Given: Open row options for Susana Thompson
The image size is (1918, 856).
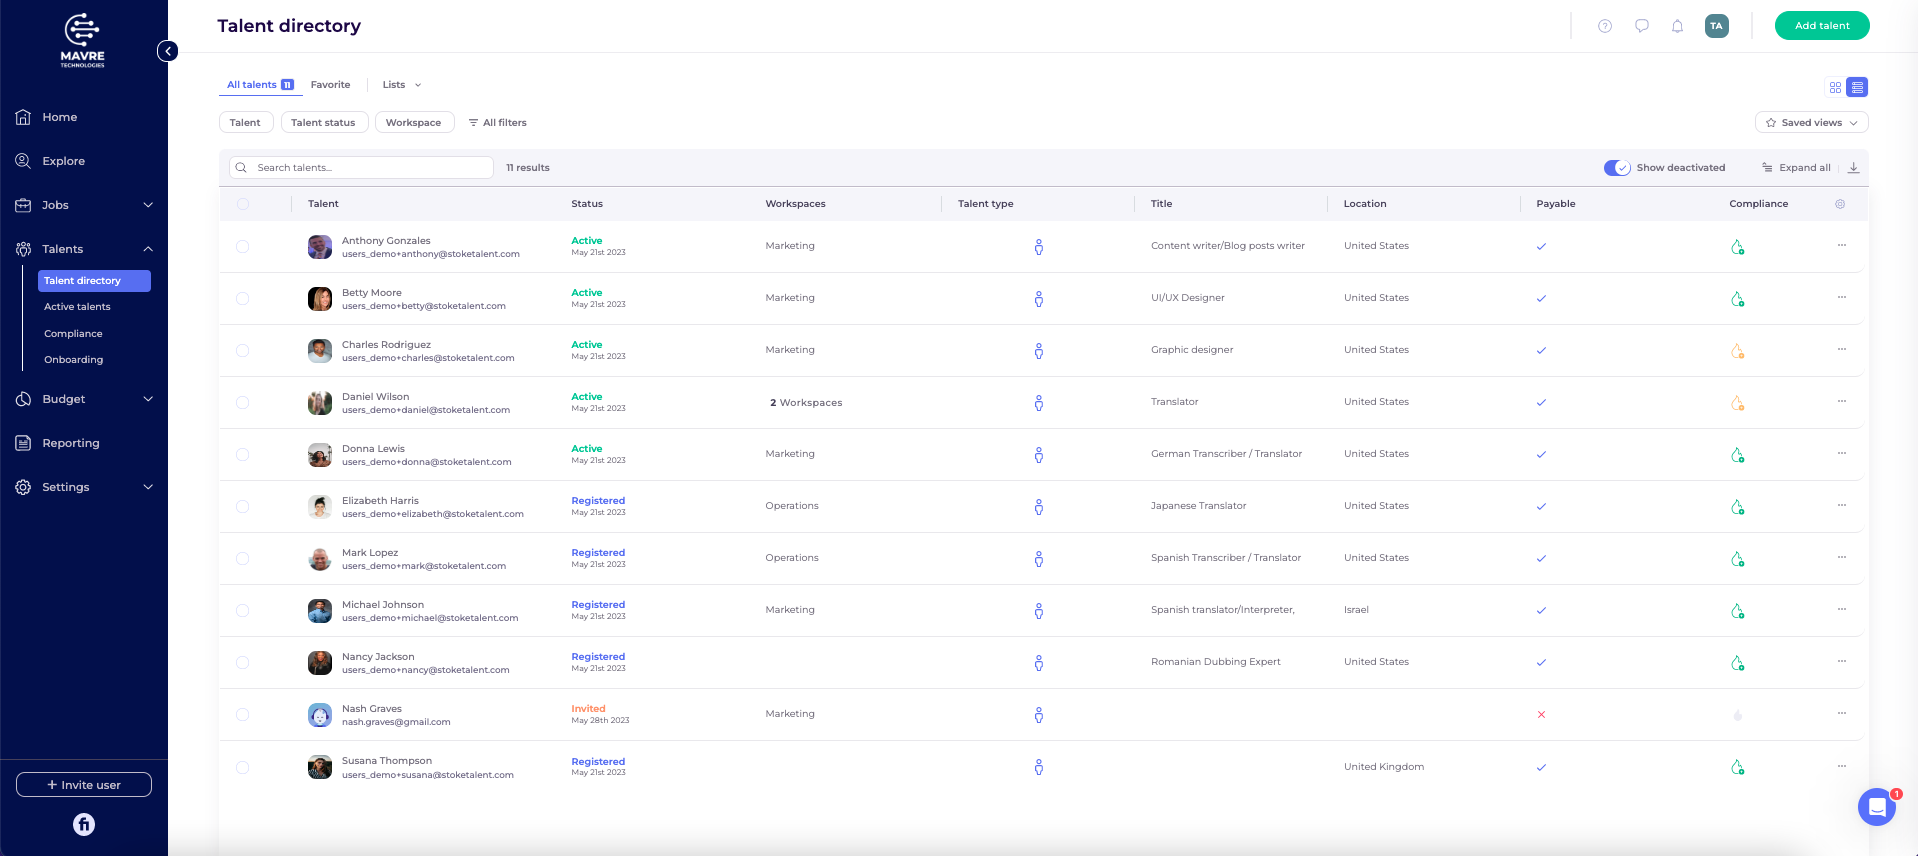Looking at the screenshot, I should 1842,766.
